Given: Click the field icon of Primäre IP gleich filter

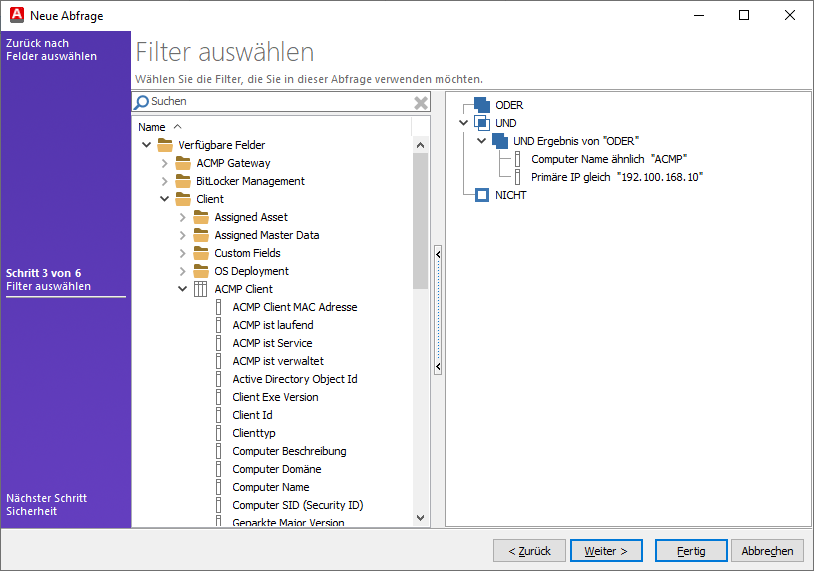Looking at the screenshot, I should coord(518,177).
